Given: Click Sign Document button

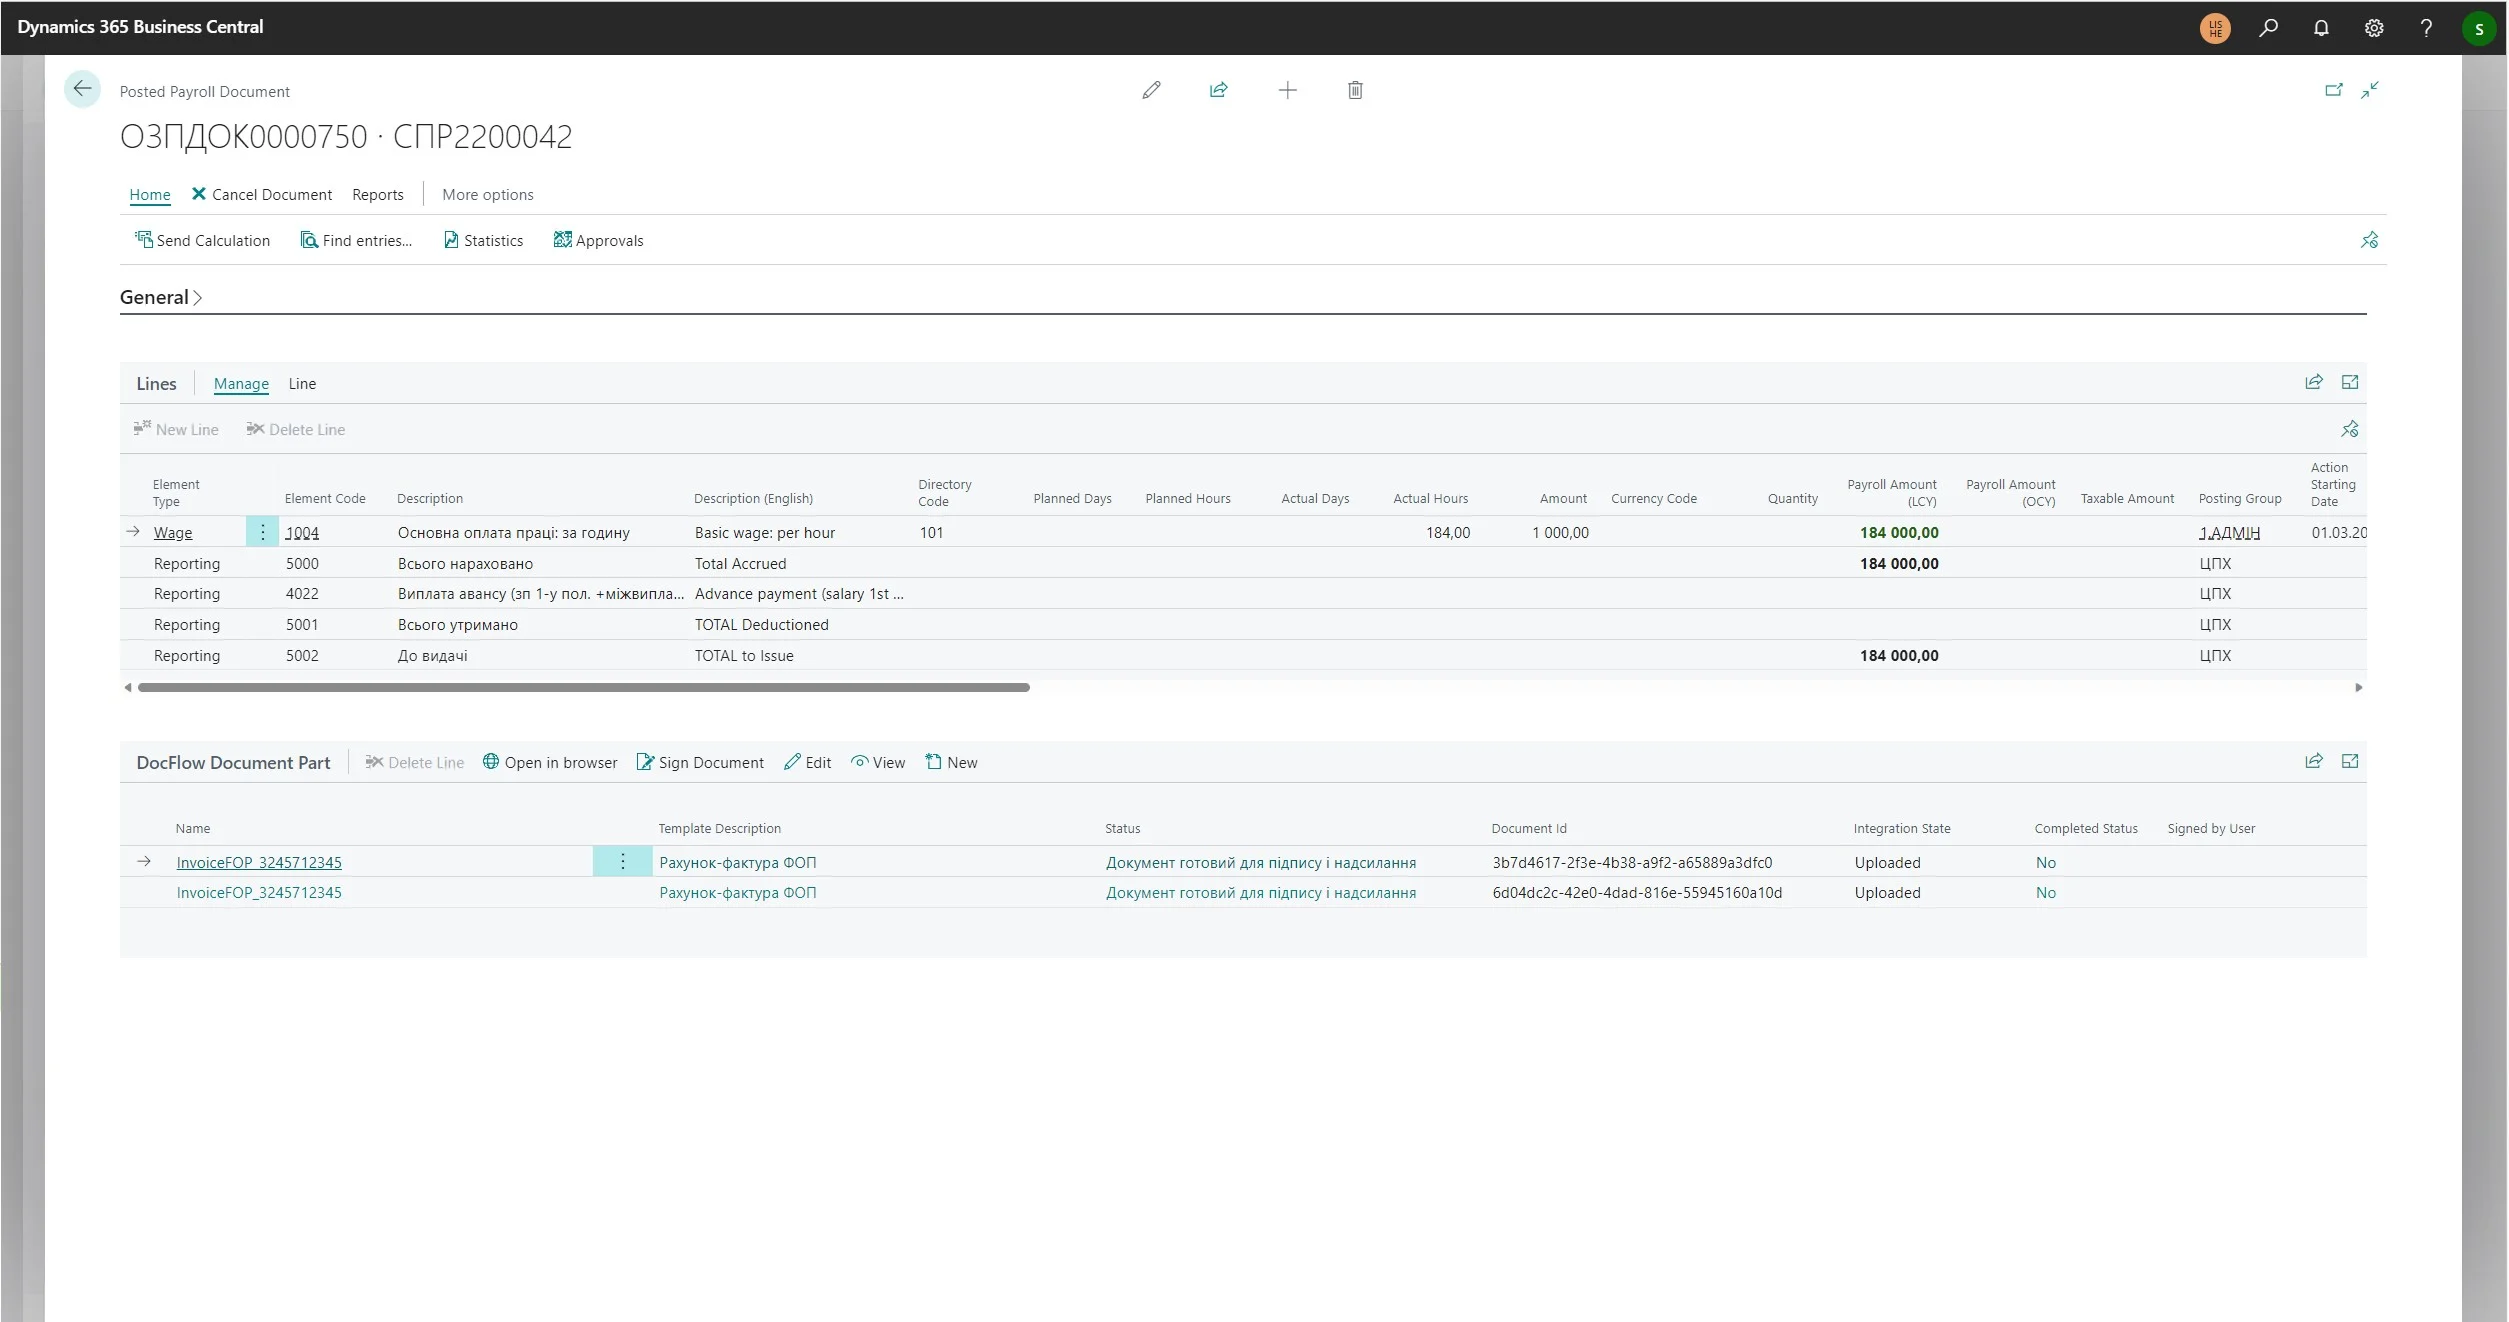Looking at the screenshot, I should (700, 762).
